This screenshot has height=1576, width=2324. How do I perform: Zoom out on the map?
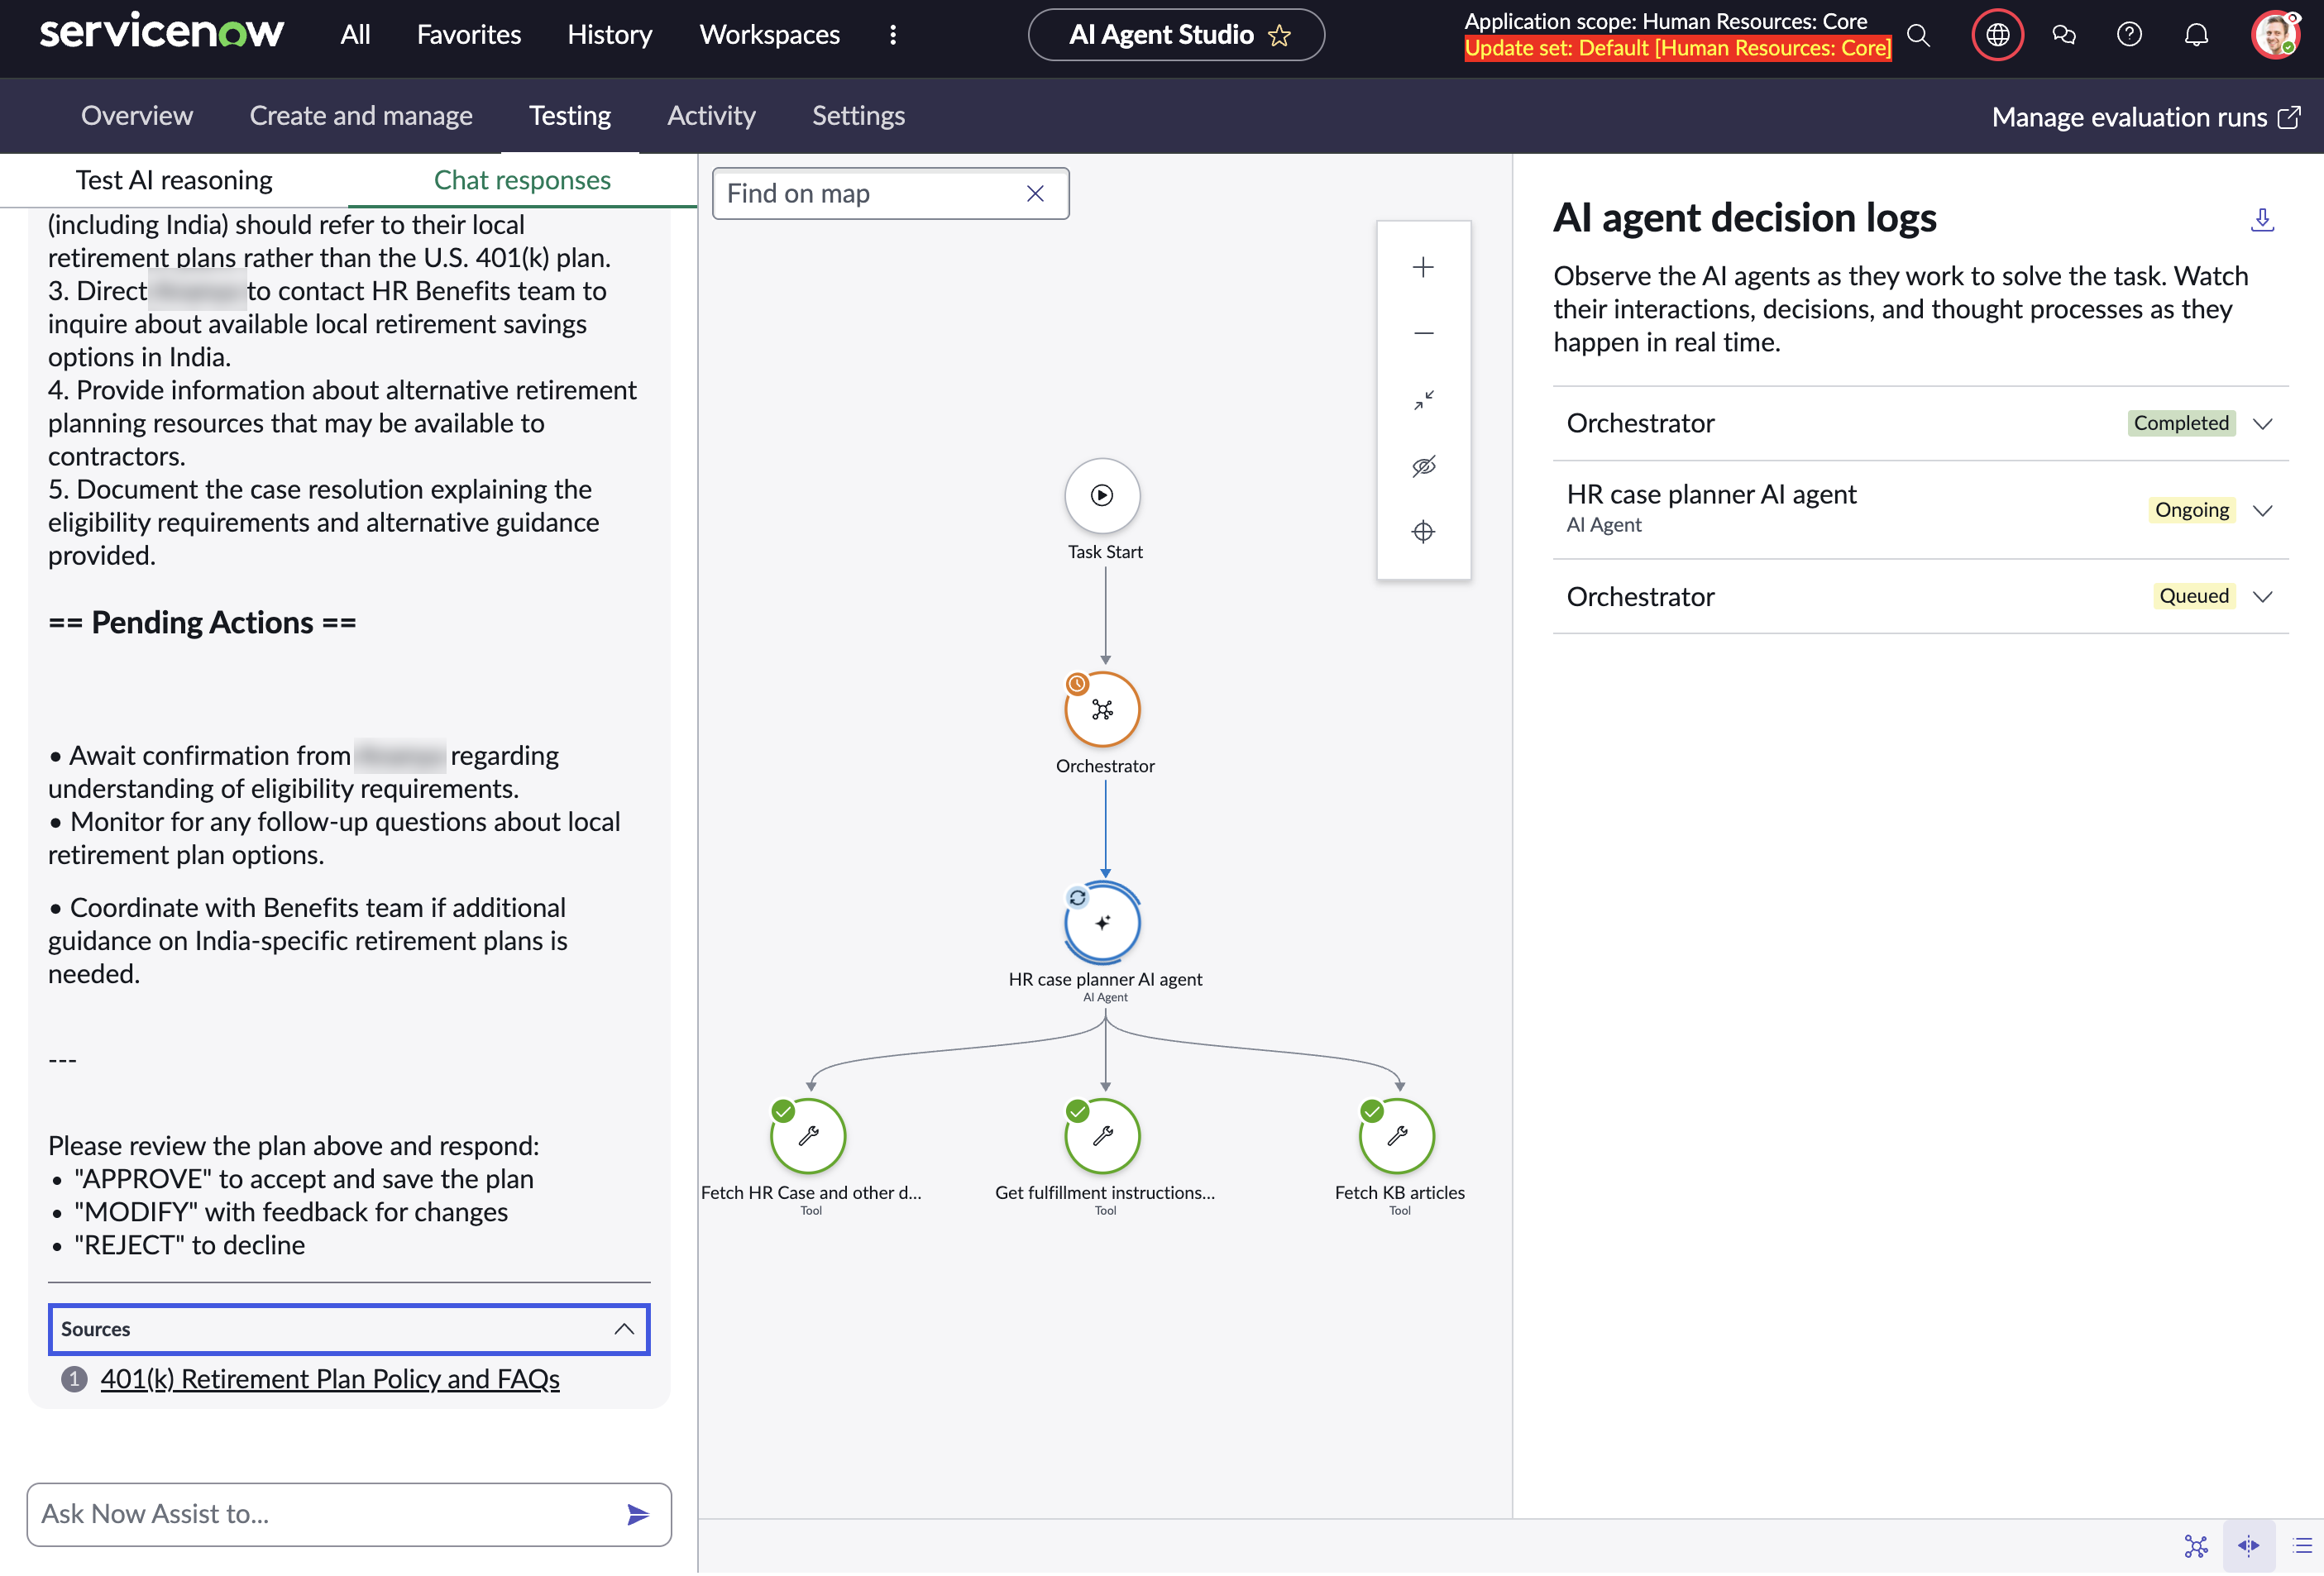coord(1423,333)
